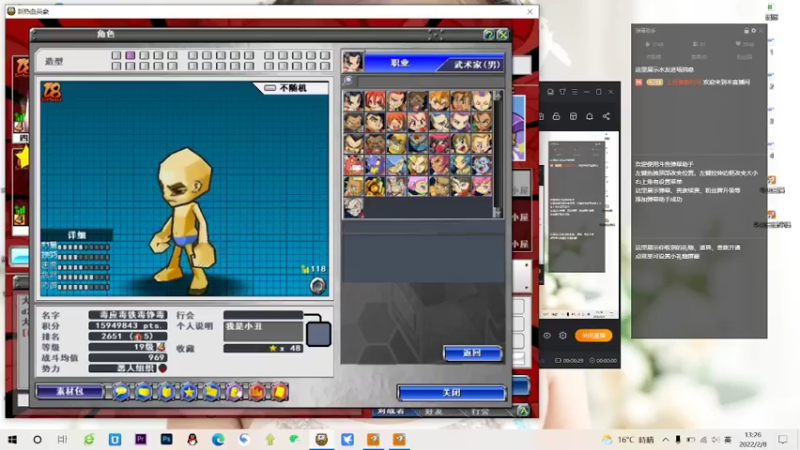Select the white-haired portrait in last row
800x450 pixels.
coord(353,207)
